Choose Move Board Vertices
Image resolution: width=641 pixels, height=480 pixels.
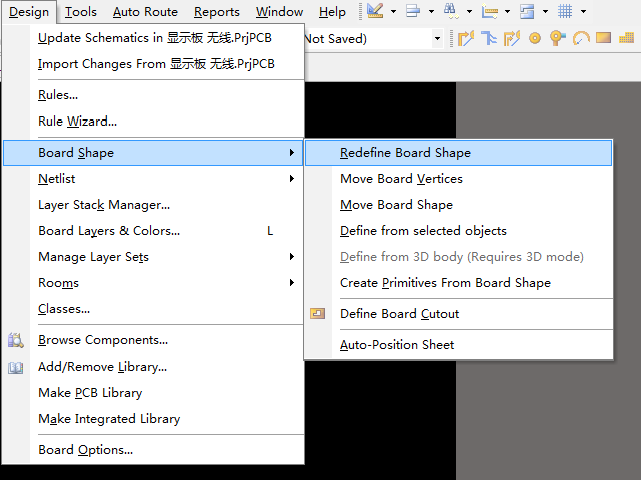click(x=458, y=179)
